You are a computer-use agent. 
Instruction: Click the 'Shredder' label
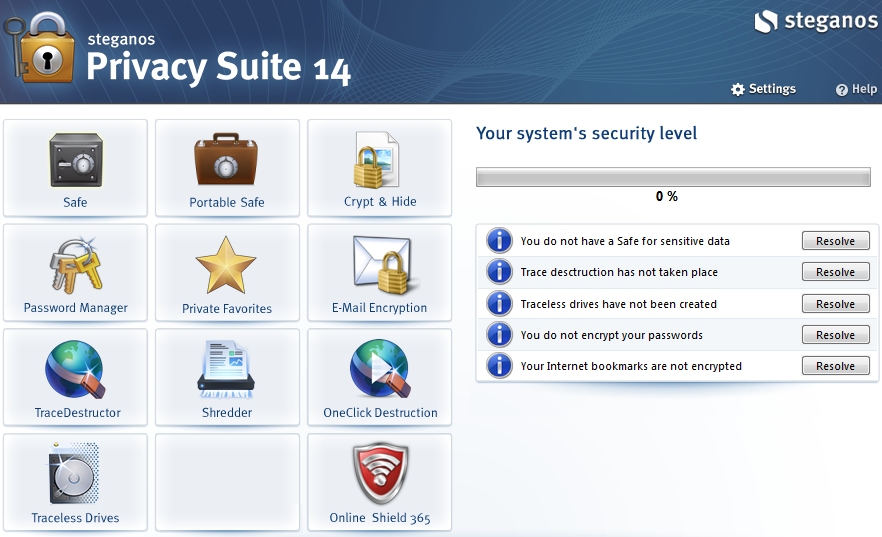tap(227, 413)
